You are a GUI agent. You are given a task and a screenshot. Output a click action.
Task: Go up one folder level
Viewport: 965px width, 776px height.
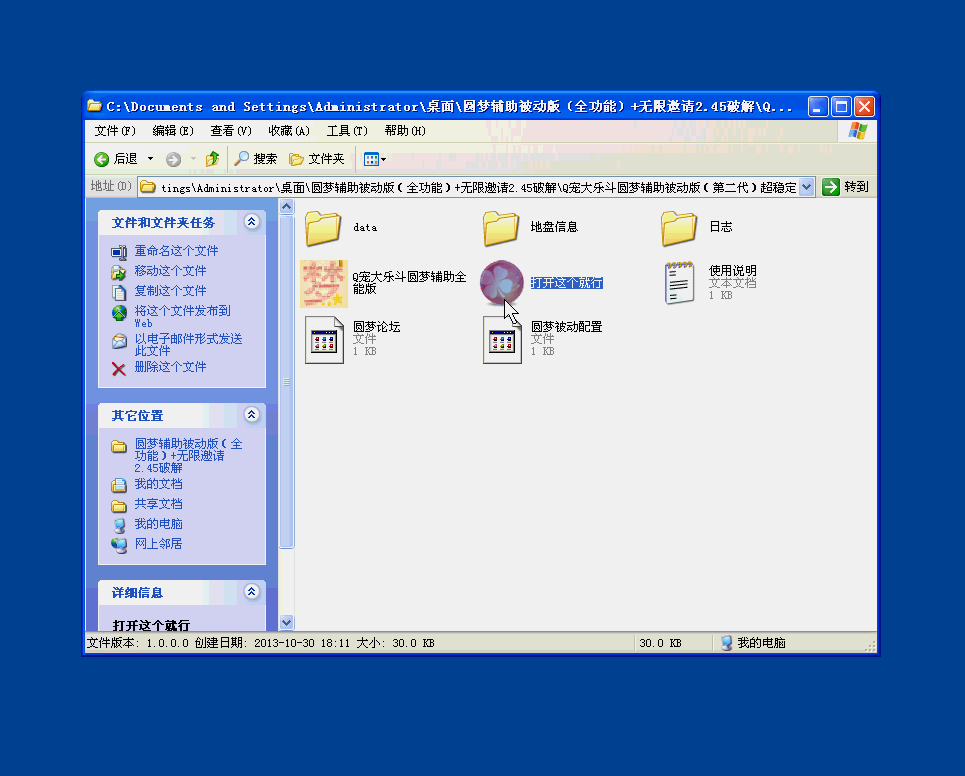(212, 159)
